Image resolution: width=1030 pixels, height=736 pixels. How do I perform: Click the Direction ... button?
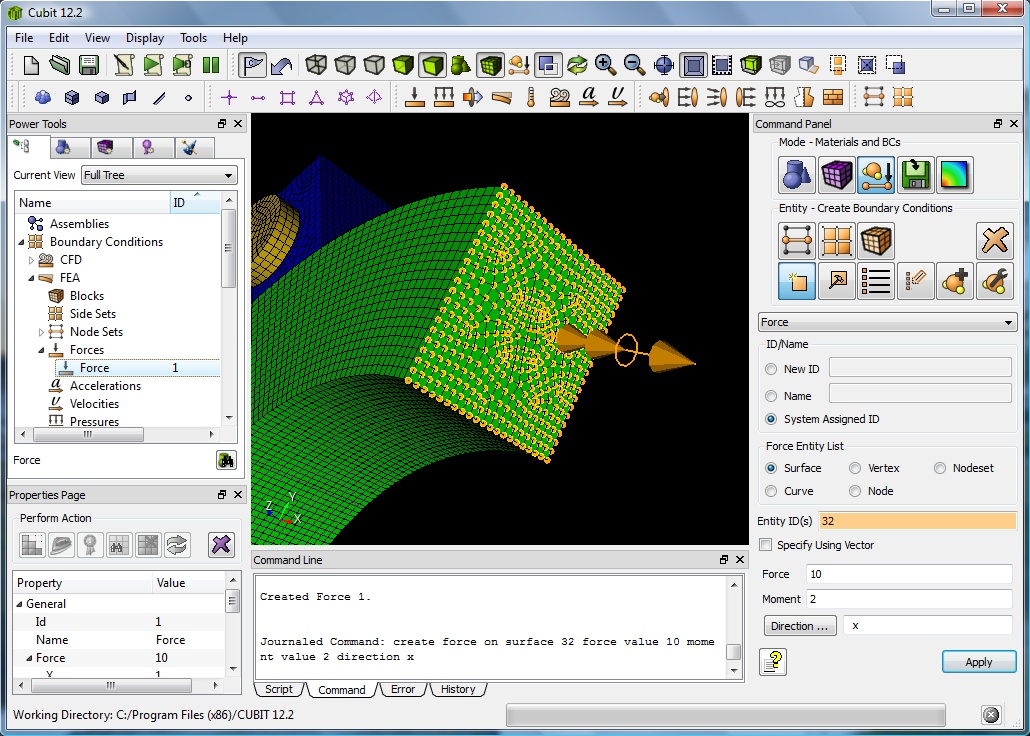pyautogui.click(x=799, y=626)
